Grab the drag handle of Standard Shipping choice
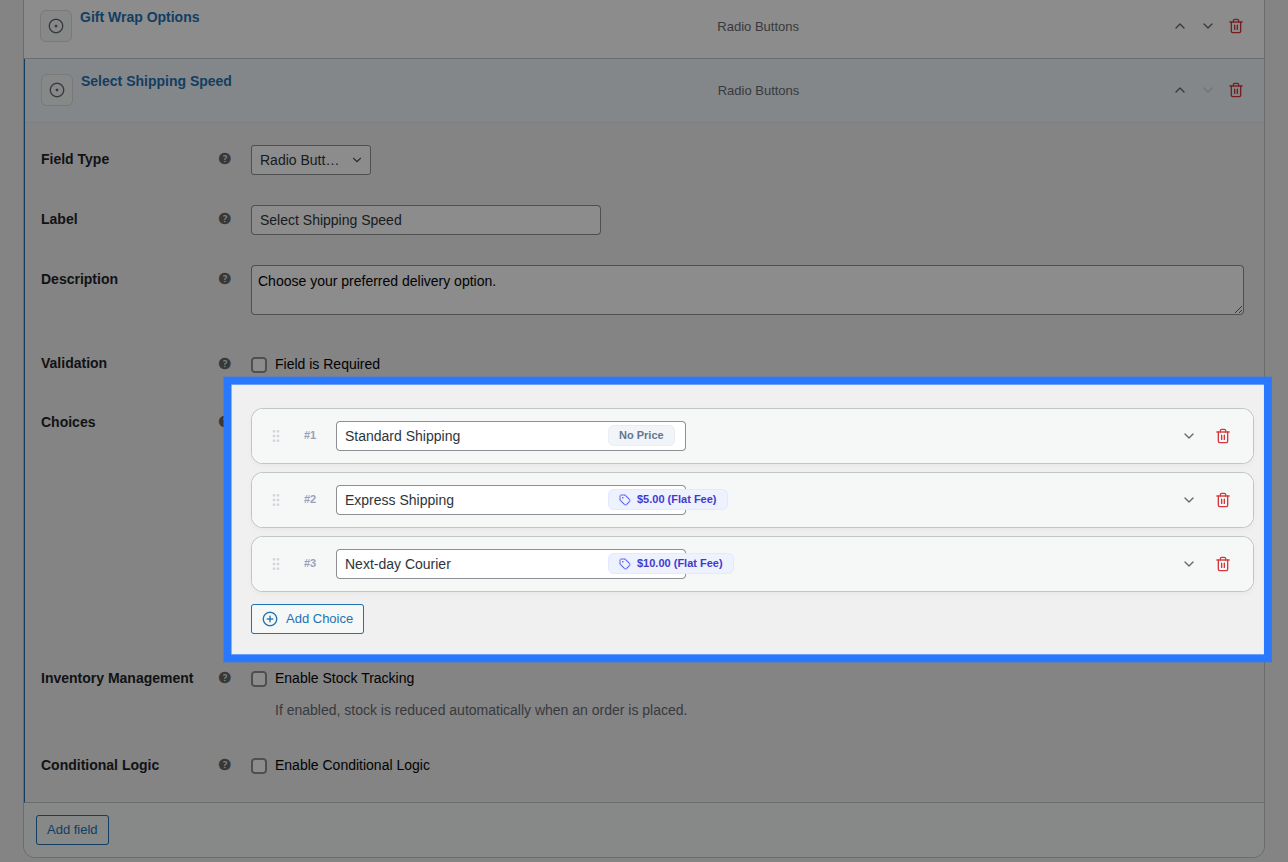The width and height of the screenshot is (1288, 862). coord(276,436)
